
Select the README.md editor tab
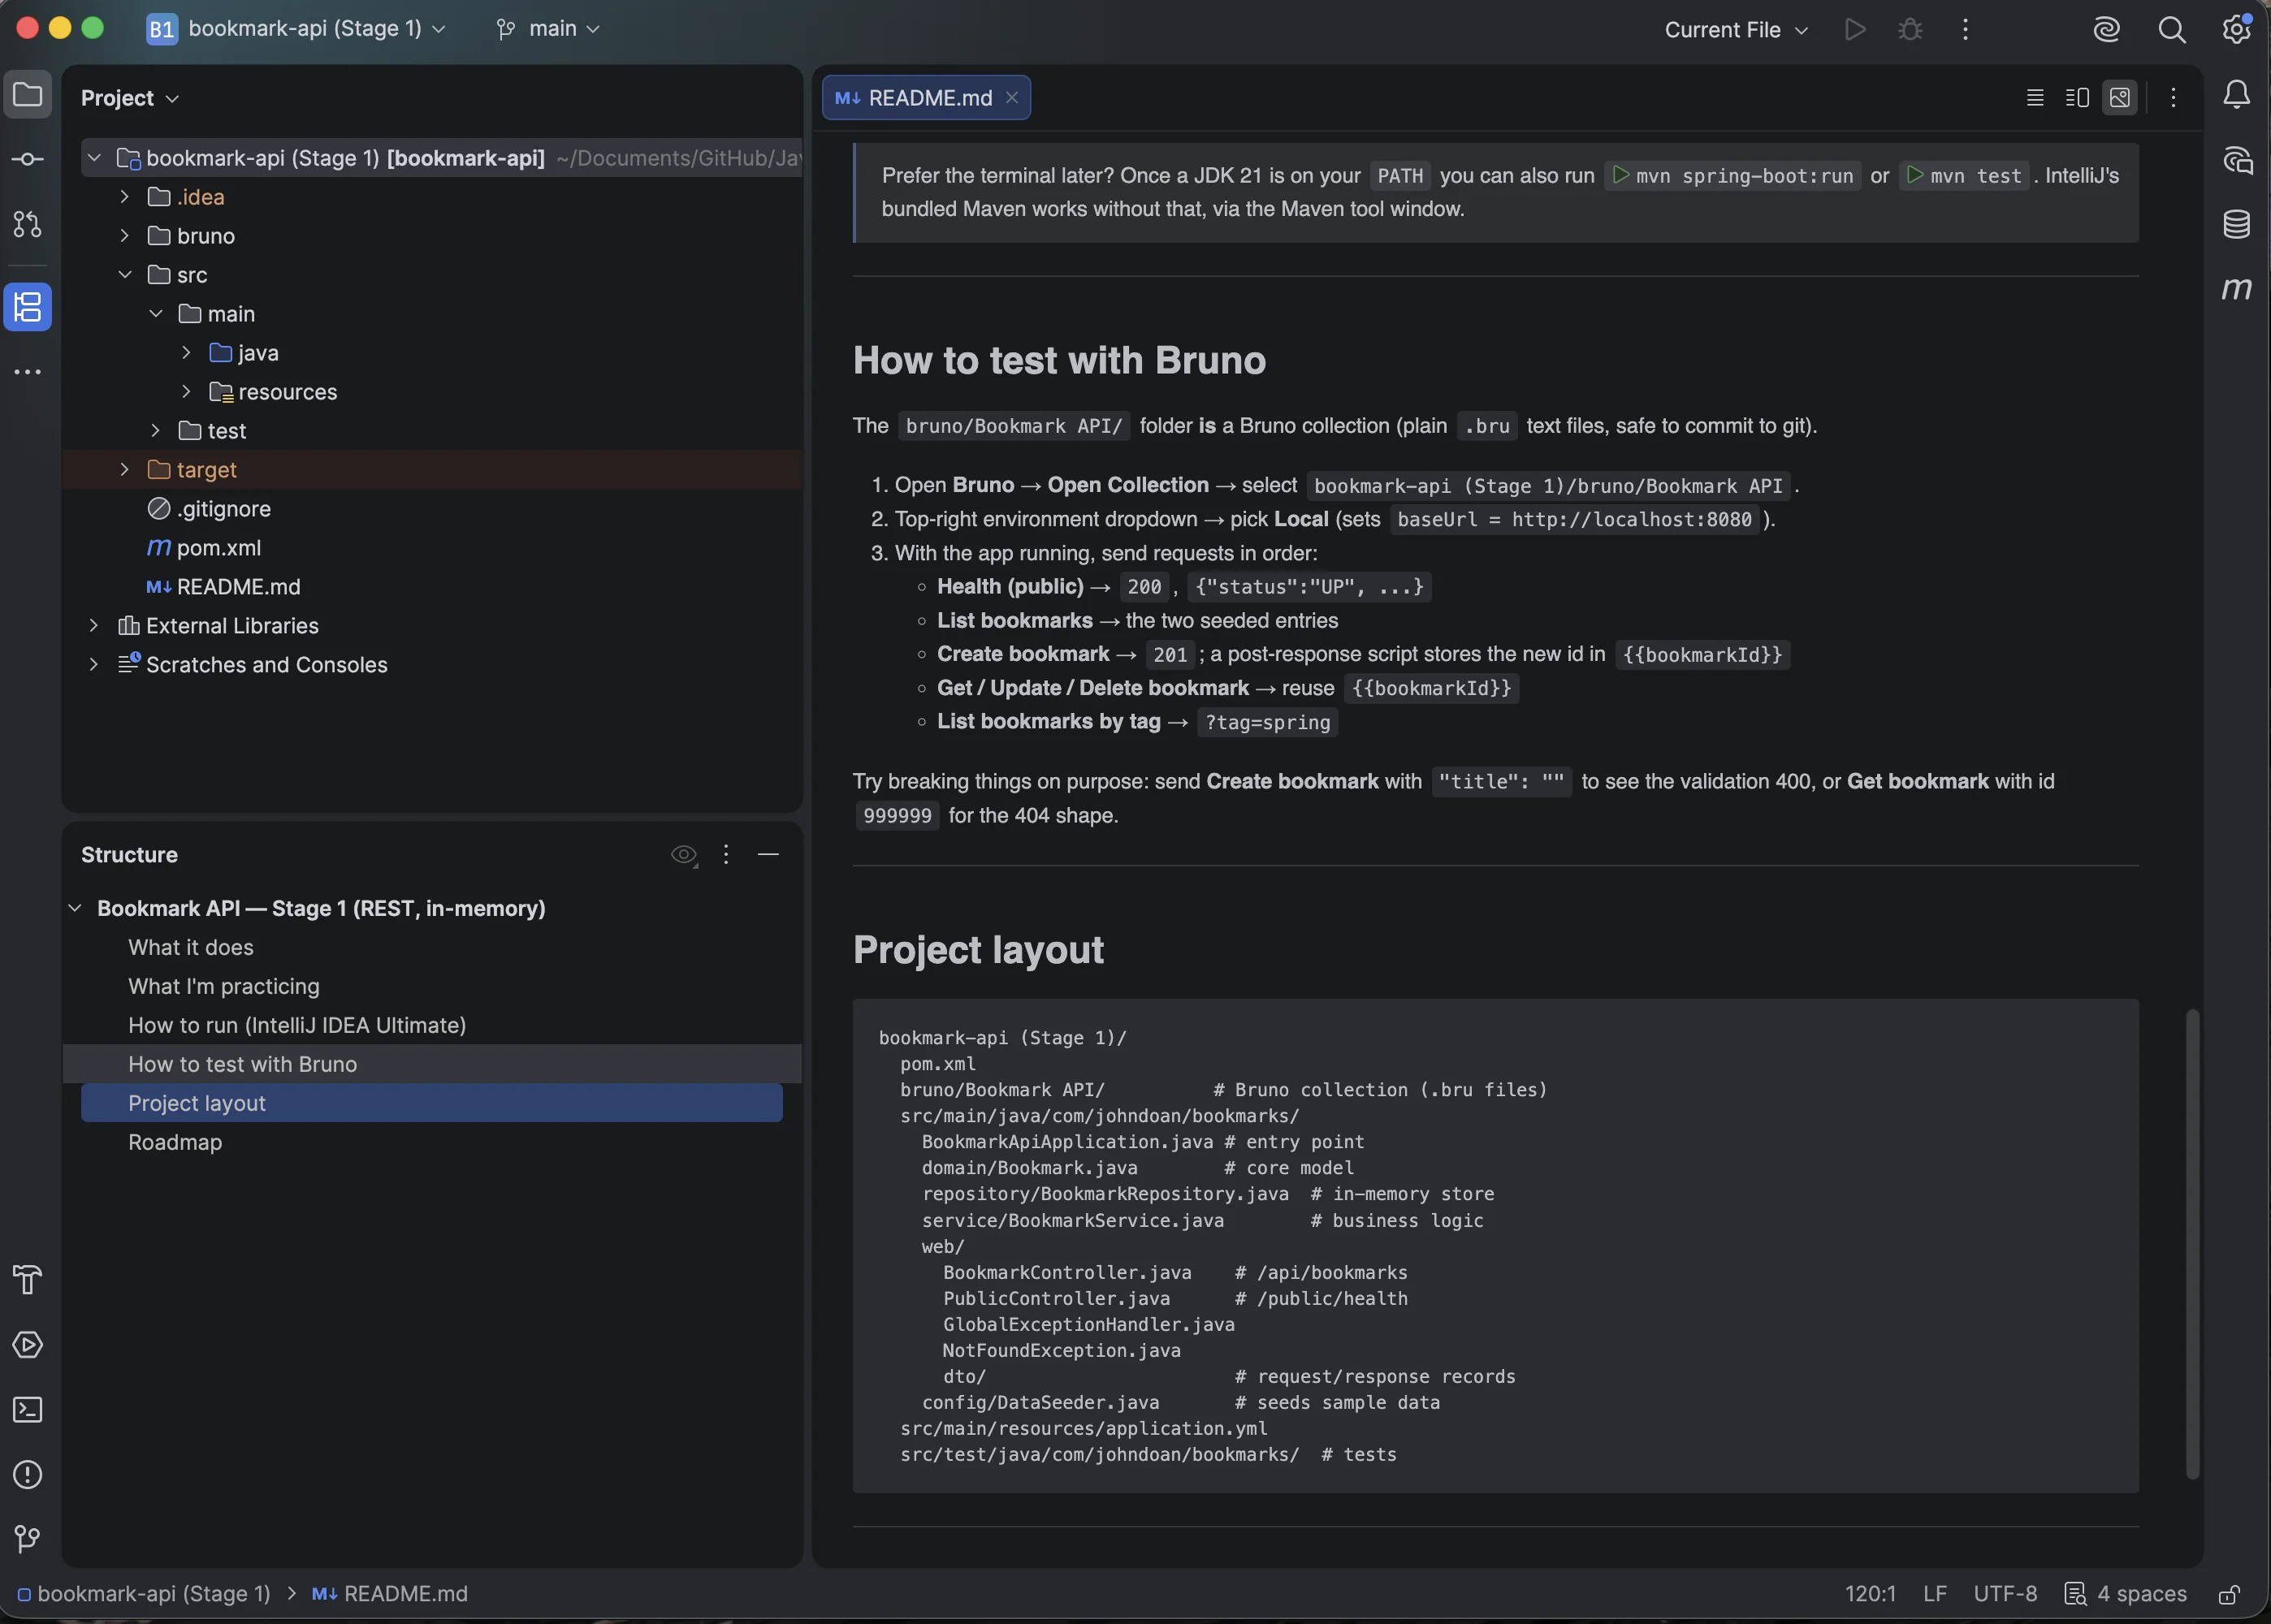[926, 98]
